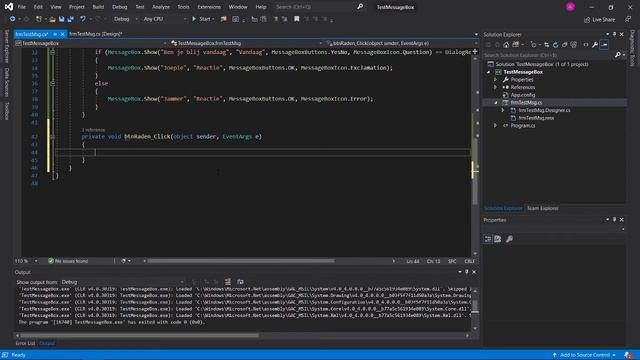Viewport: 640px width, 360px height.
Task: Click the Properties wrench icon in Solution Explorer
Action: (595, 45)
